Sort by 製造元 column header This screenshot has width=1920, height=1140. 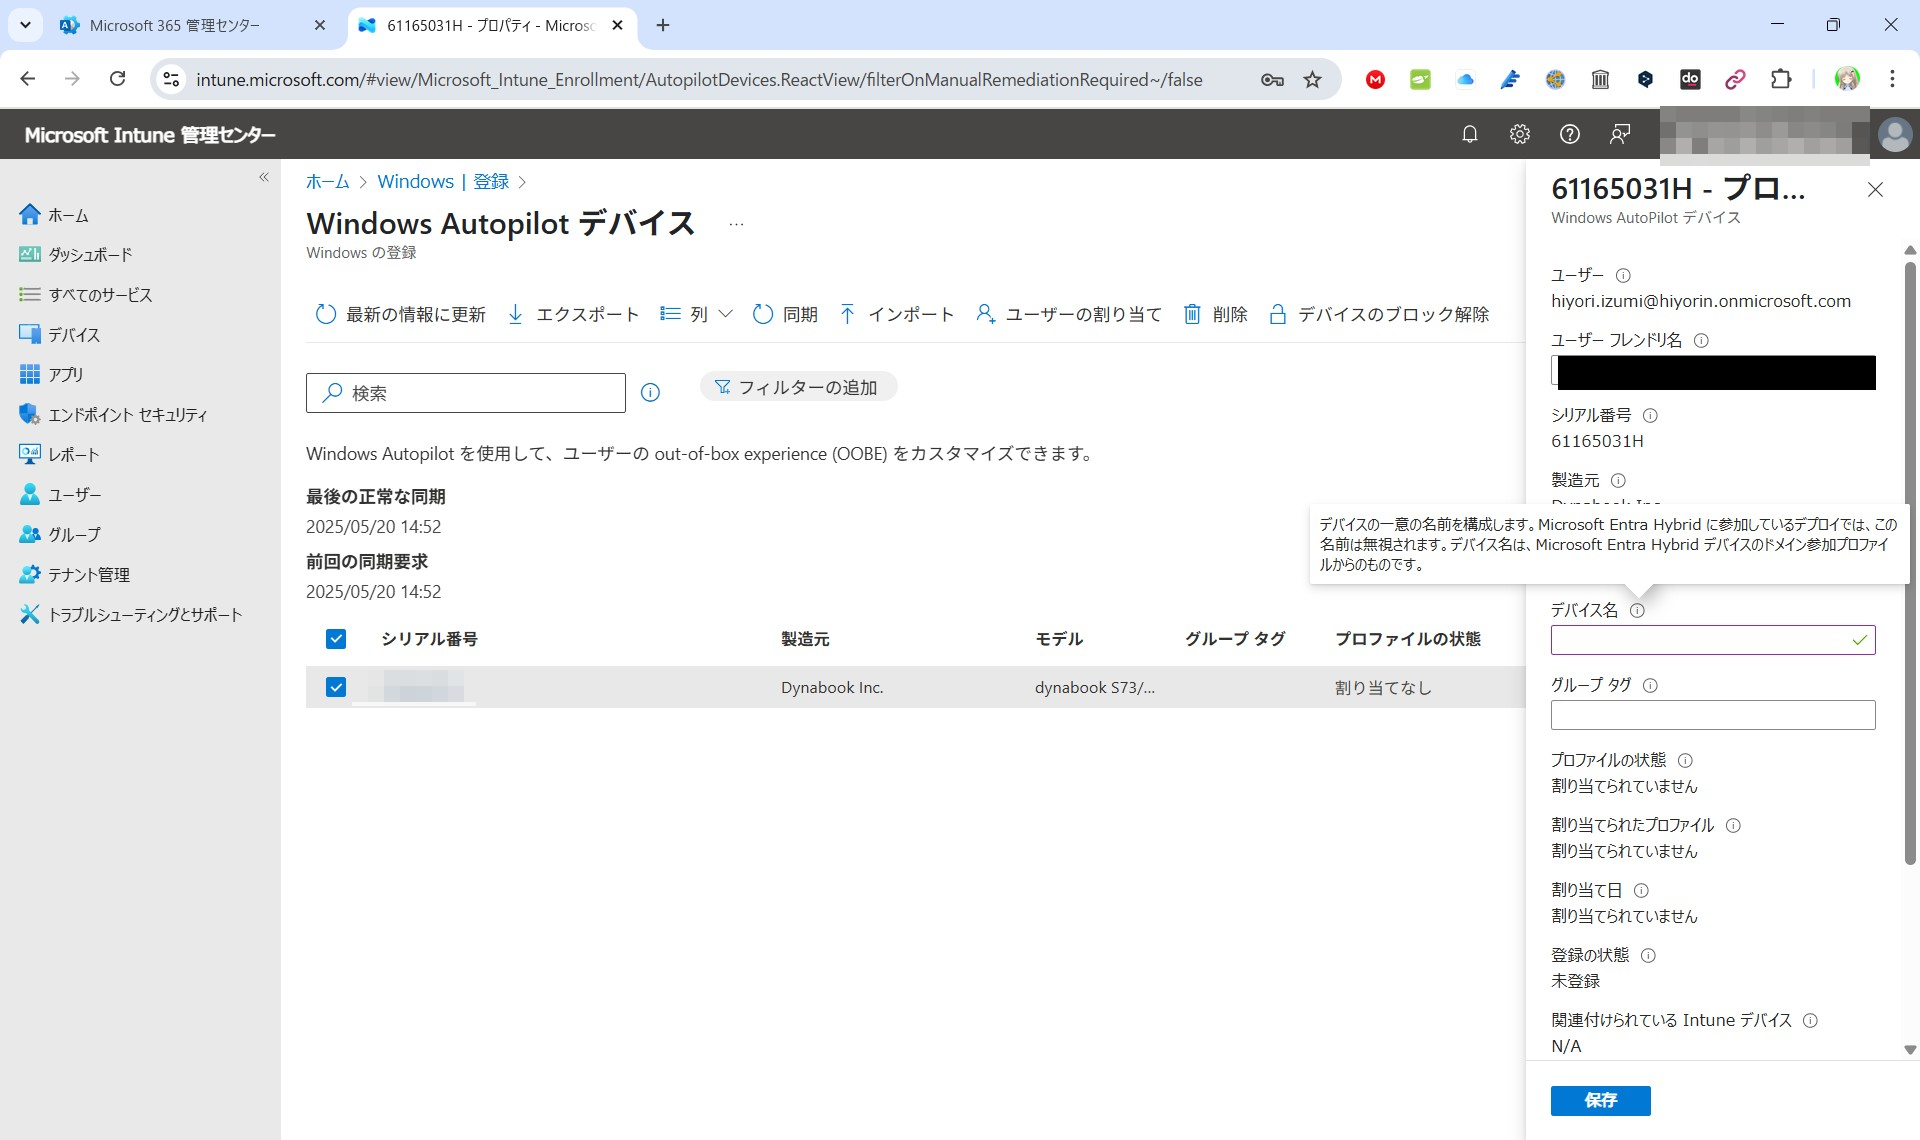[x=805, y=639]
